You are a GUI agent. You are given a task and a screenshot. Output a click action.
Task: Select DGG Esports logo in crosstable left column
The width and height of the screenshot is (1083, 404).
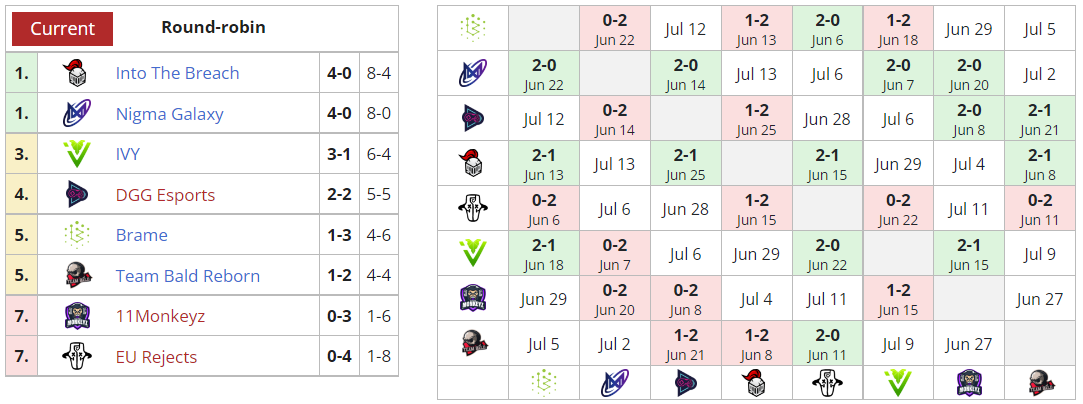[473, 119]
